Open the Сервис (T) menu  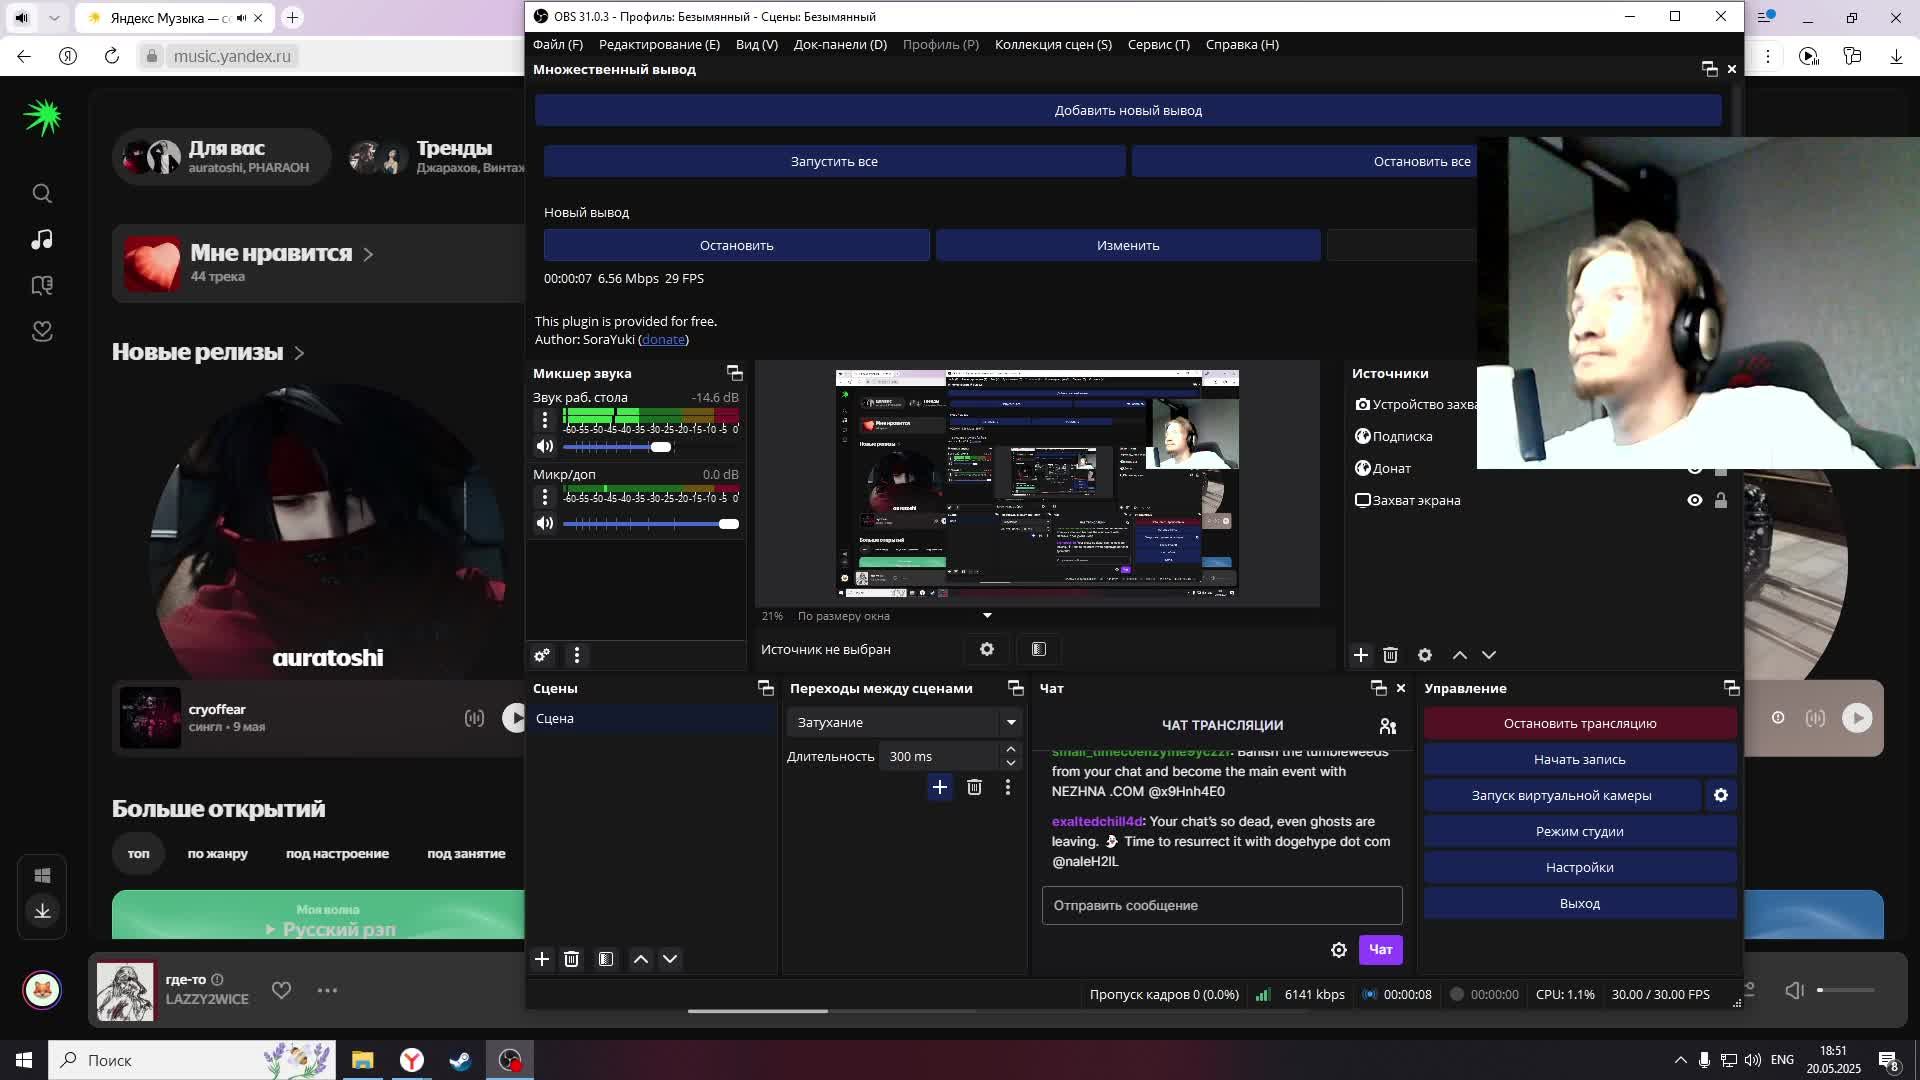tap(1158, 44)
